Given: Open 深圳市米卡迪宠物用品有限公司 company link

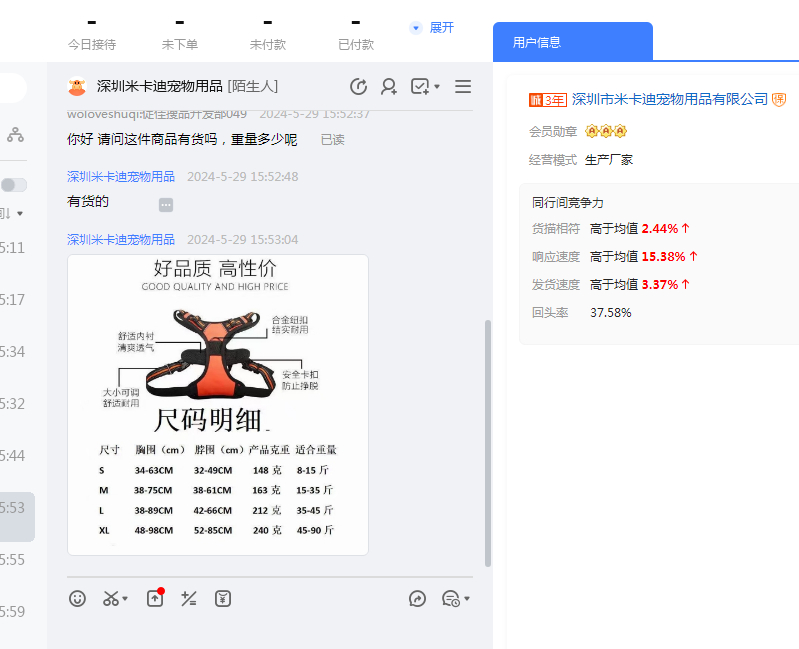Looking at the screenshot, I should click(x=669, y=99).
